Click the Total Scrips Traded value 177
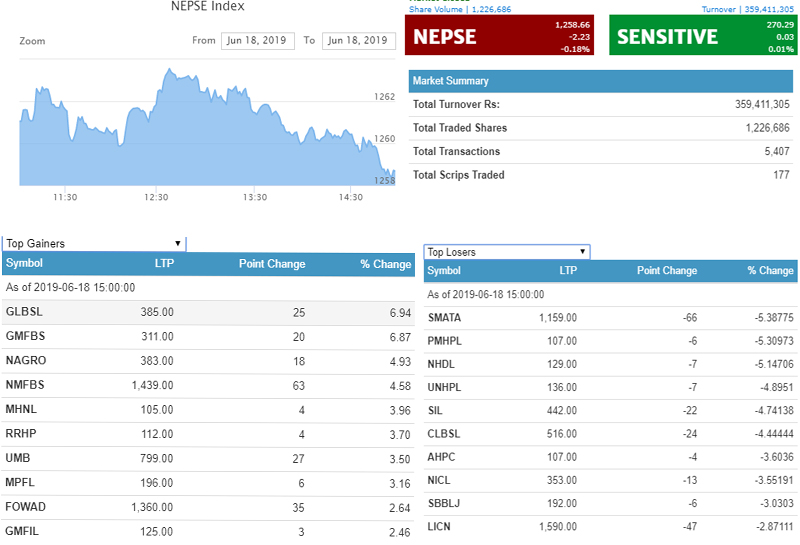The image size is (800, 545). (781, 175)
